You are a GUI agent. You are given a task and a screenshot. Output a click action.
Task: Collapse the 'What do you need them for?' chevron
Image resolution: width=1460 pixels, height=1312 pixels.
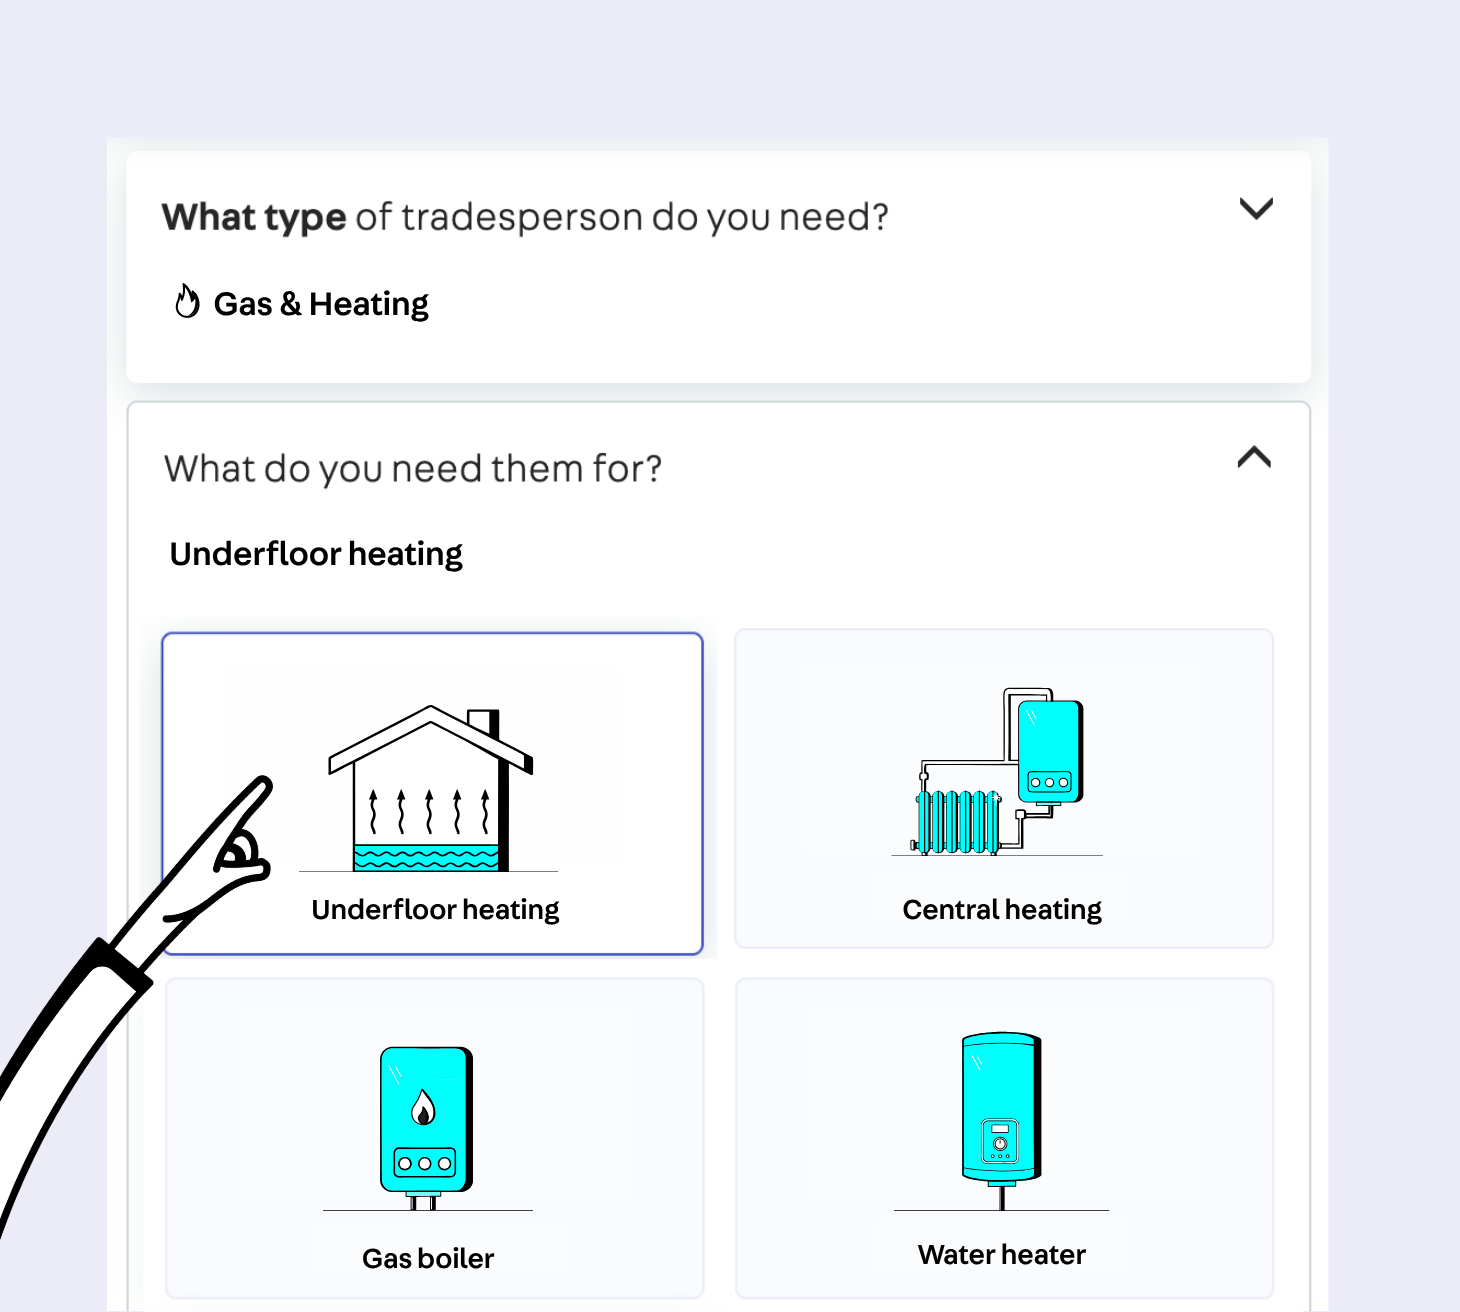click(x=1254, y=458)
